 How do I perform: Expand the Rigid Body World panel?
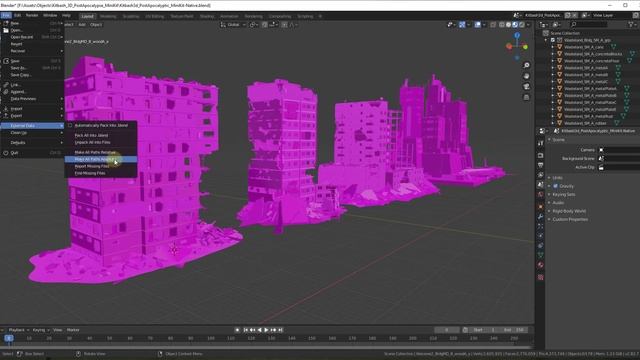(x=569, y=211)
